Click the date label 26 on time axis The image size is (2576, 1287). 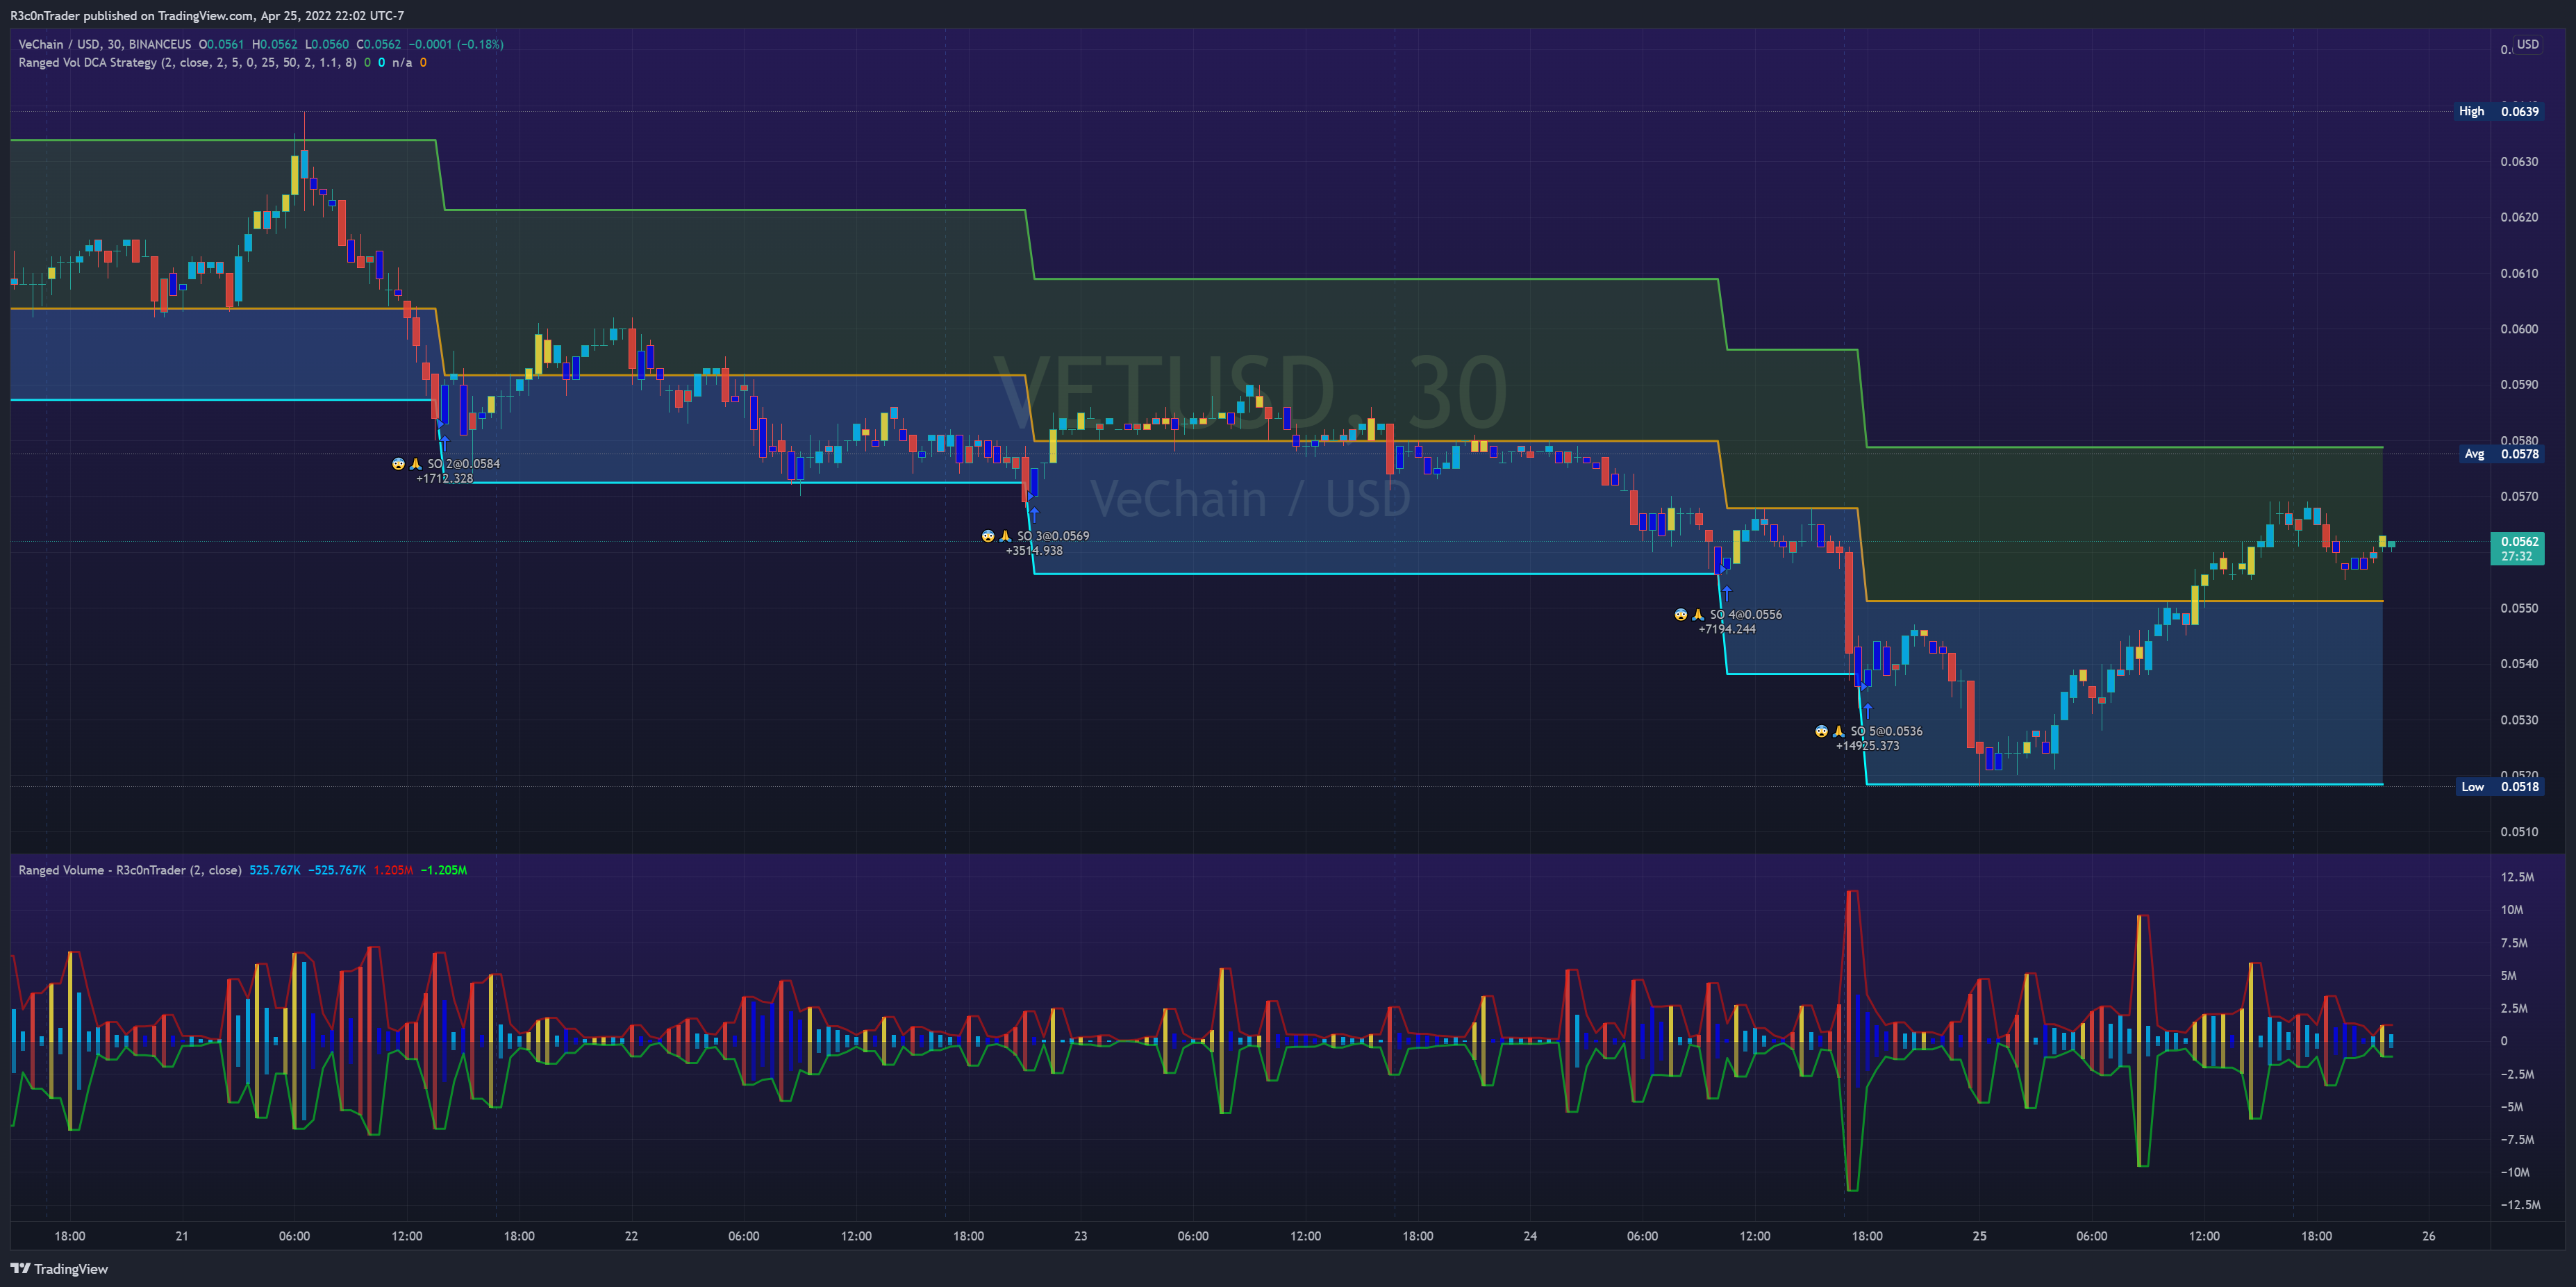coord(2428,1236)
